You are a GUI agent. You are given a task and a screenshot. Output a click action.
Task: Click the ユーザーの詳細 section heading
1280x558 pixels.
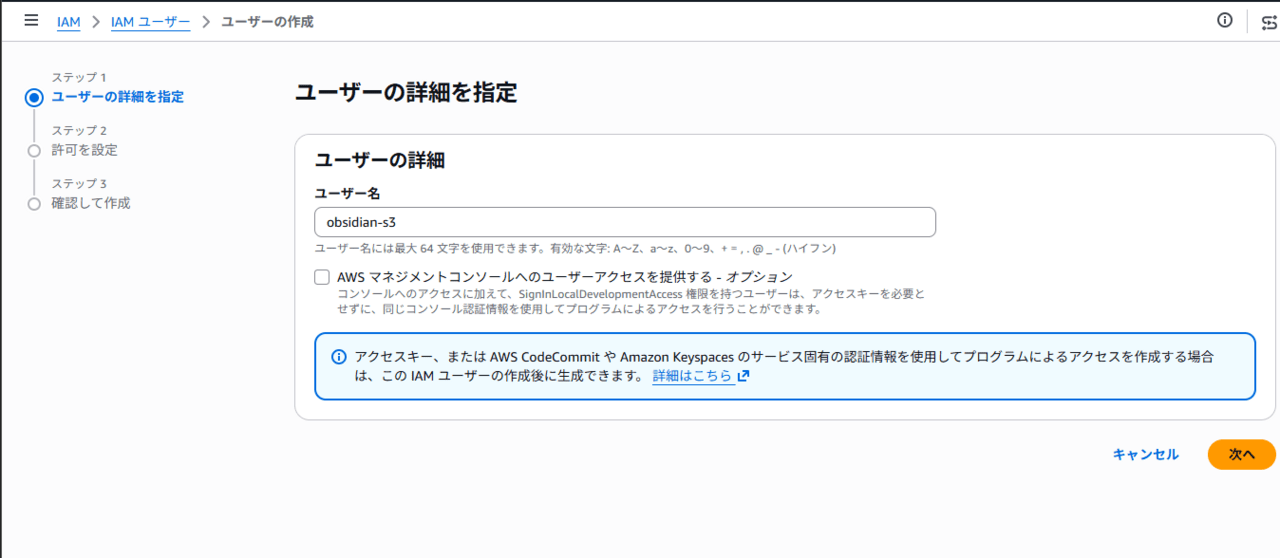point(380,159)
